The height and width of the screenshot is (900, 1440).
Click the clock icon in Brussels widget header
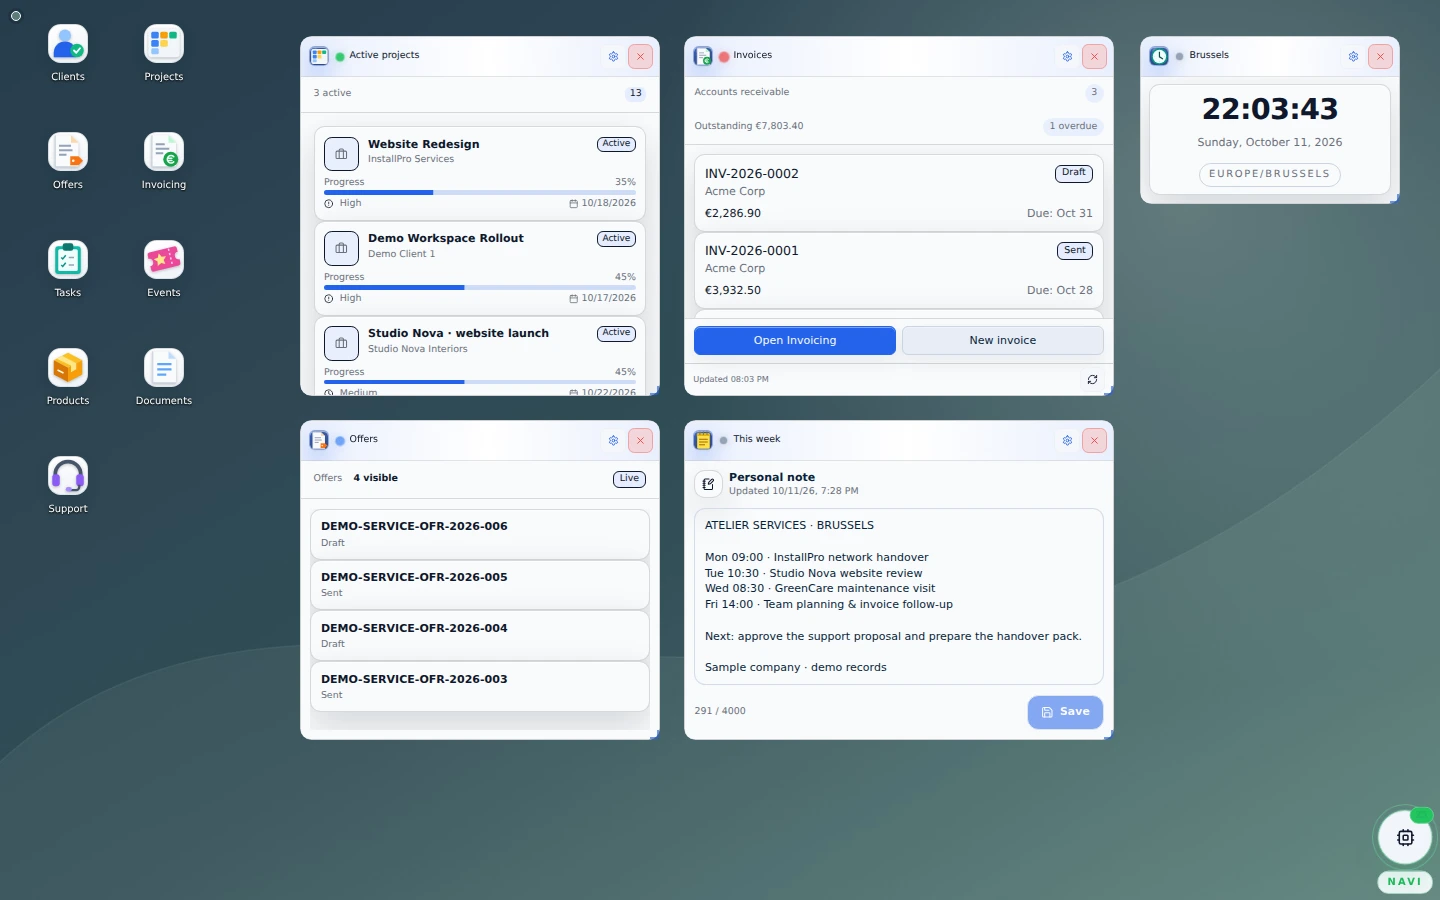pyautogui.click(x=1159, y=57)
